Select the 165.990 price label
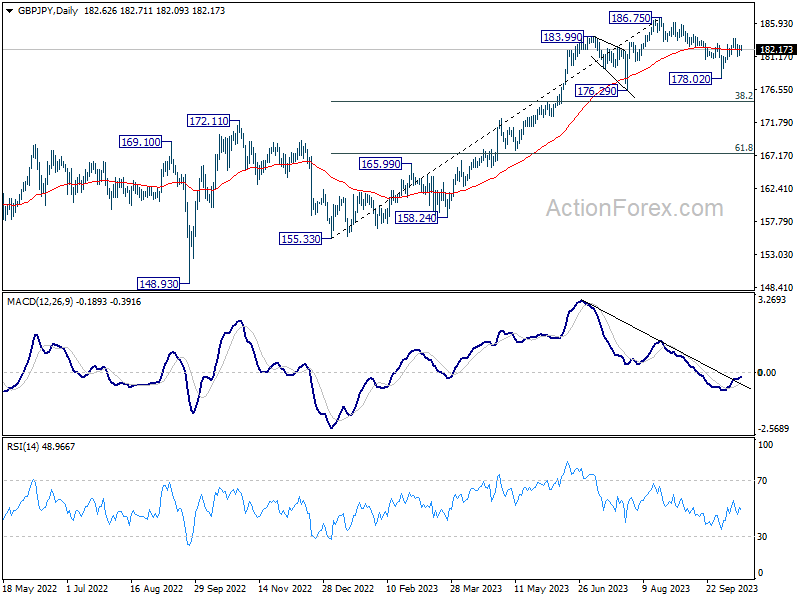 (381, 164)
